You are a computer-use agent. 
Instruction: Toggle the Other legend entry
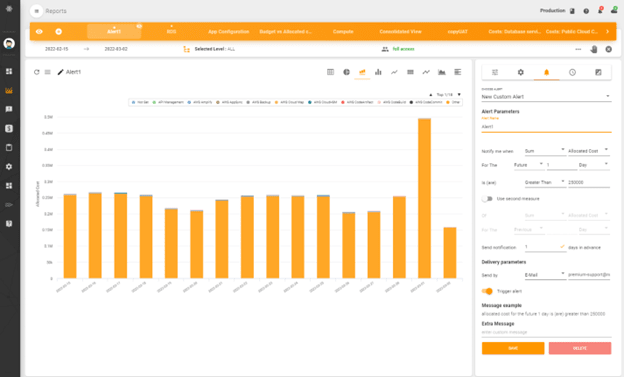(453, 102)
